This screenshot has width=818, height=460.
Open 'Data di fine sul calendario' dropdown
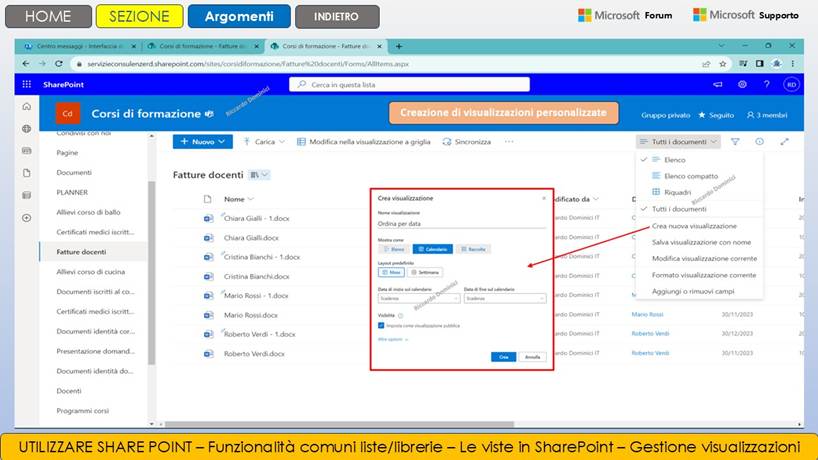pyautogui.click(x=505, y=298)
